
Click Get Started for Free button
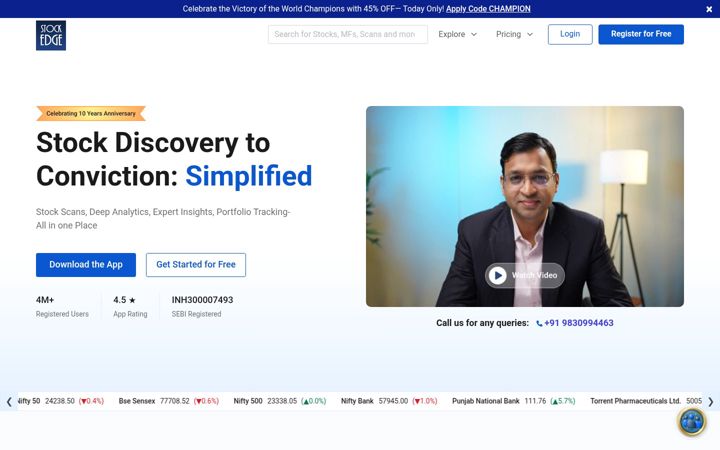click(196, 265)
